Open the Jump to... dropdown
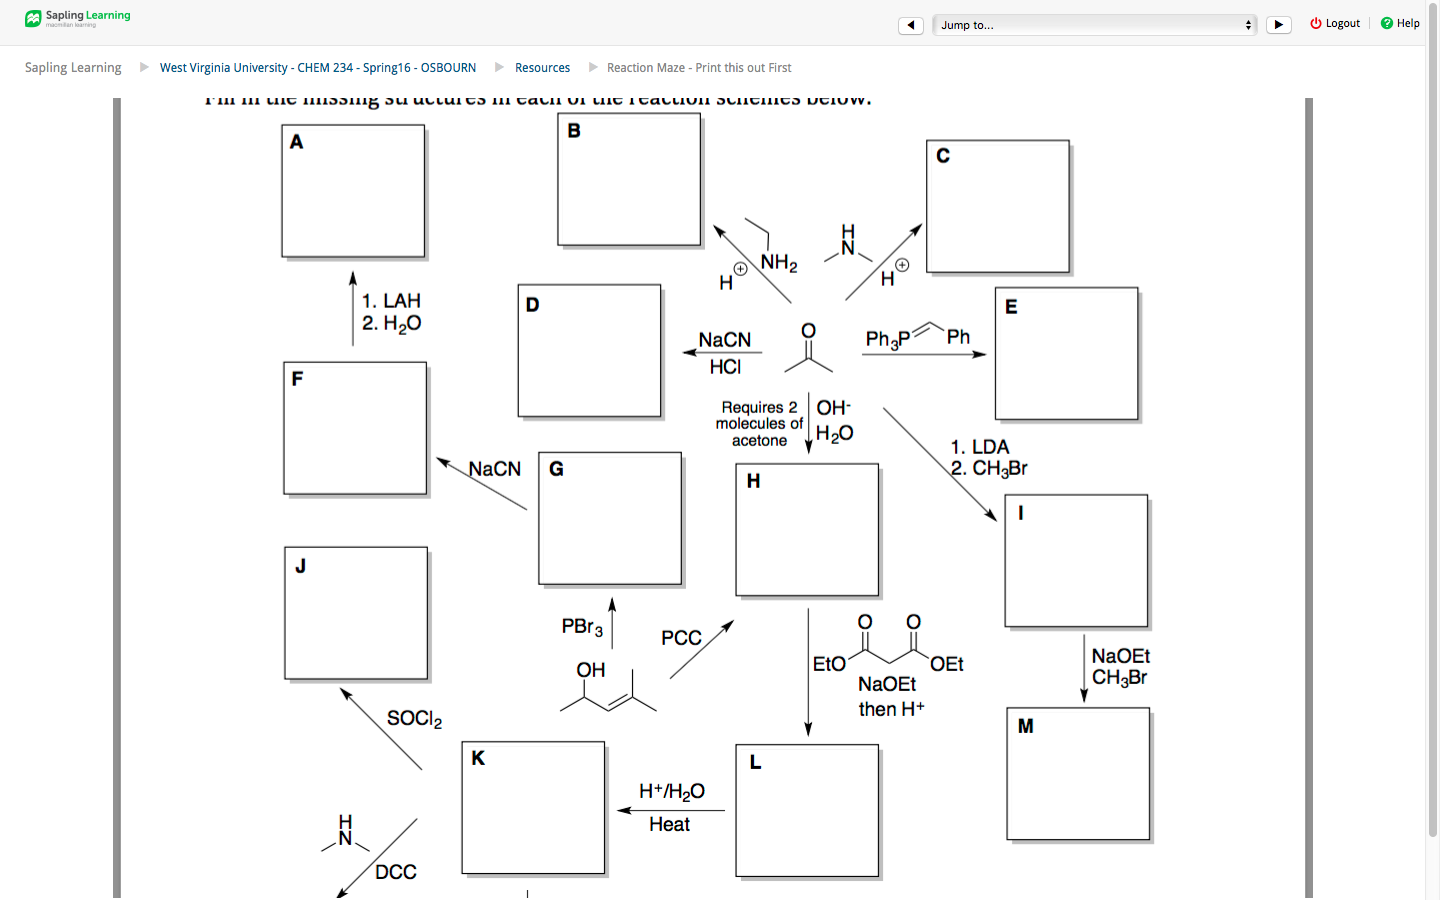The height and width of the screenshot is (900, 1440). coord(1094,24)
